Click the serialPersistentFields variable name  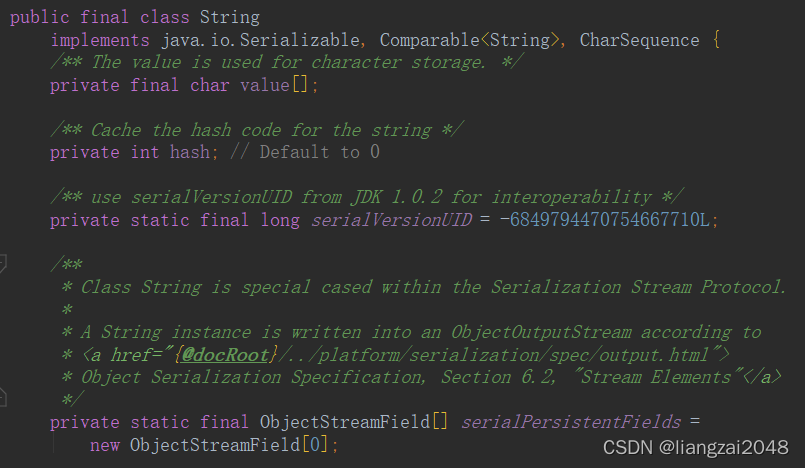571,422
